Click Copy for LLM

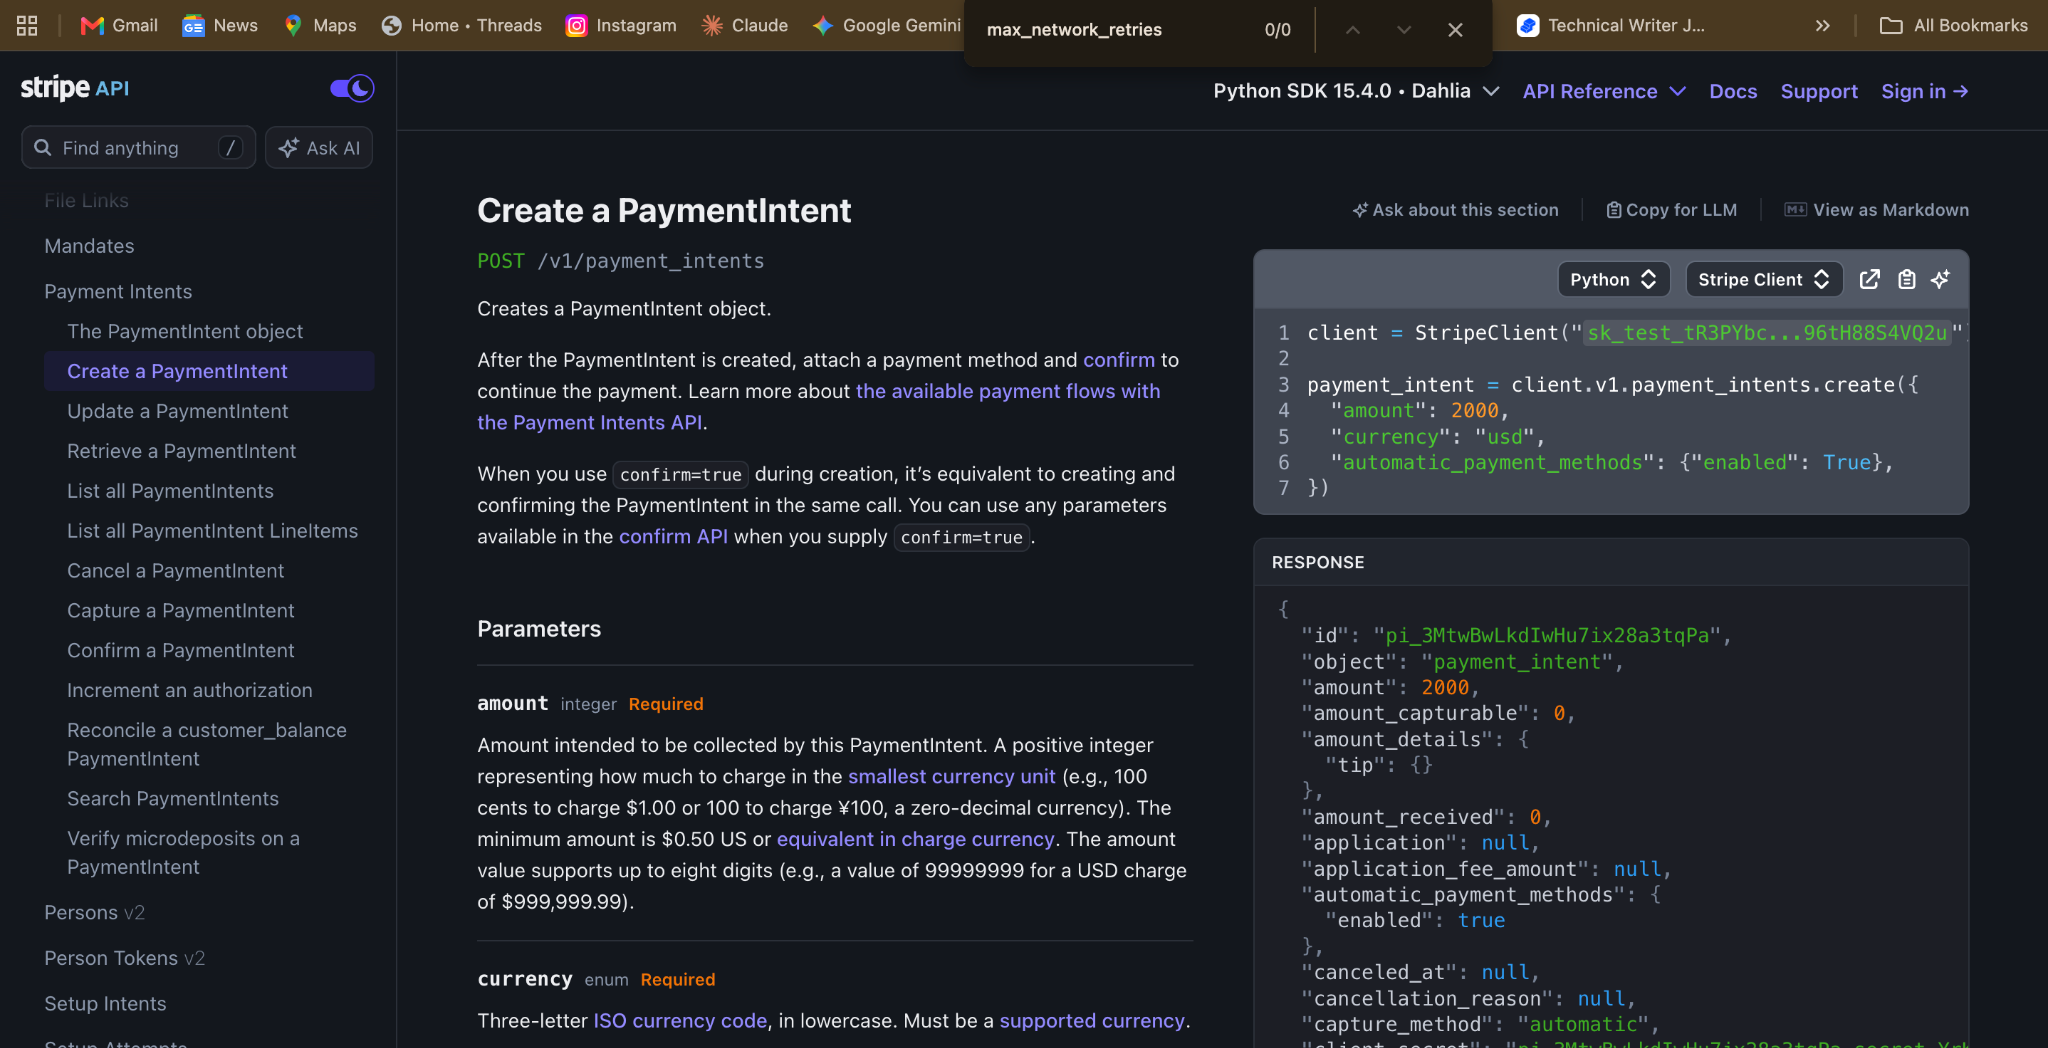(1671, 210)
